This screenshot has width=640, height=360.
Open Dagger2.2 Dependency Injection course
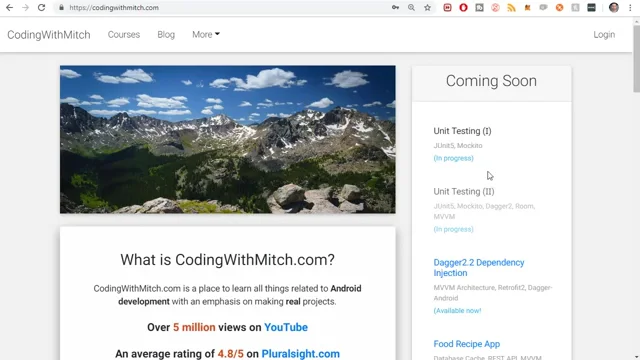[479, 268]
